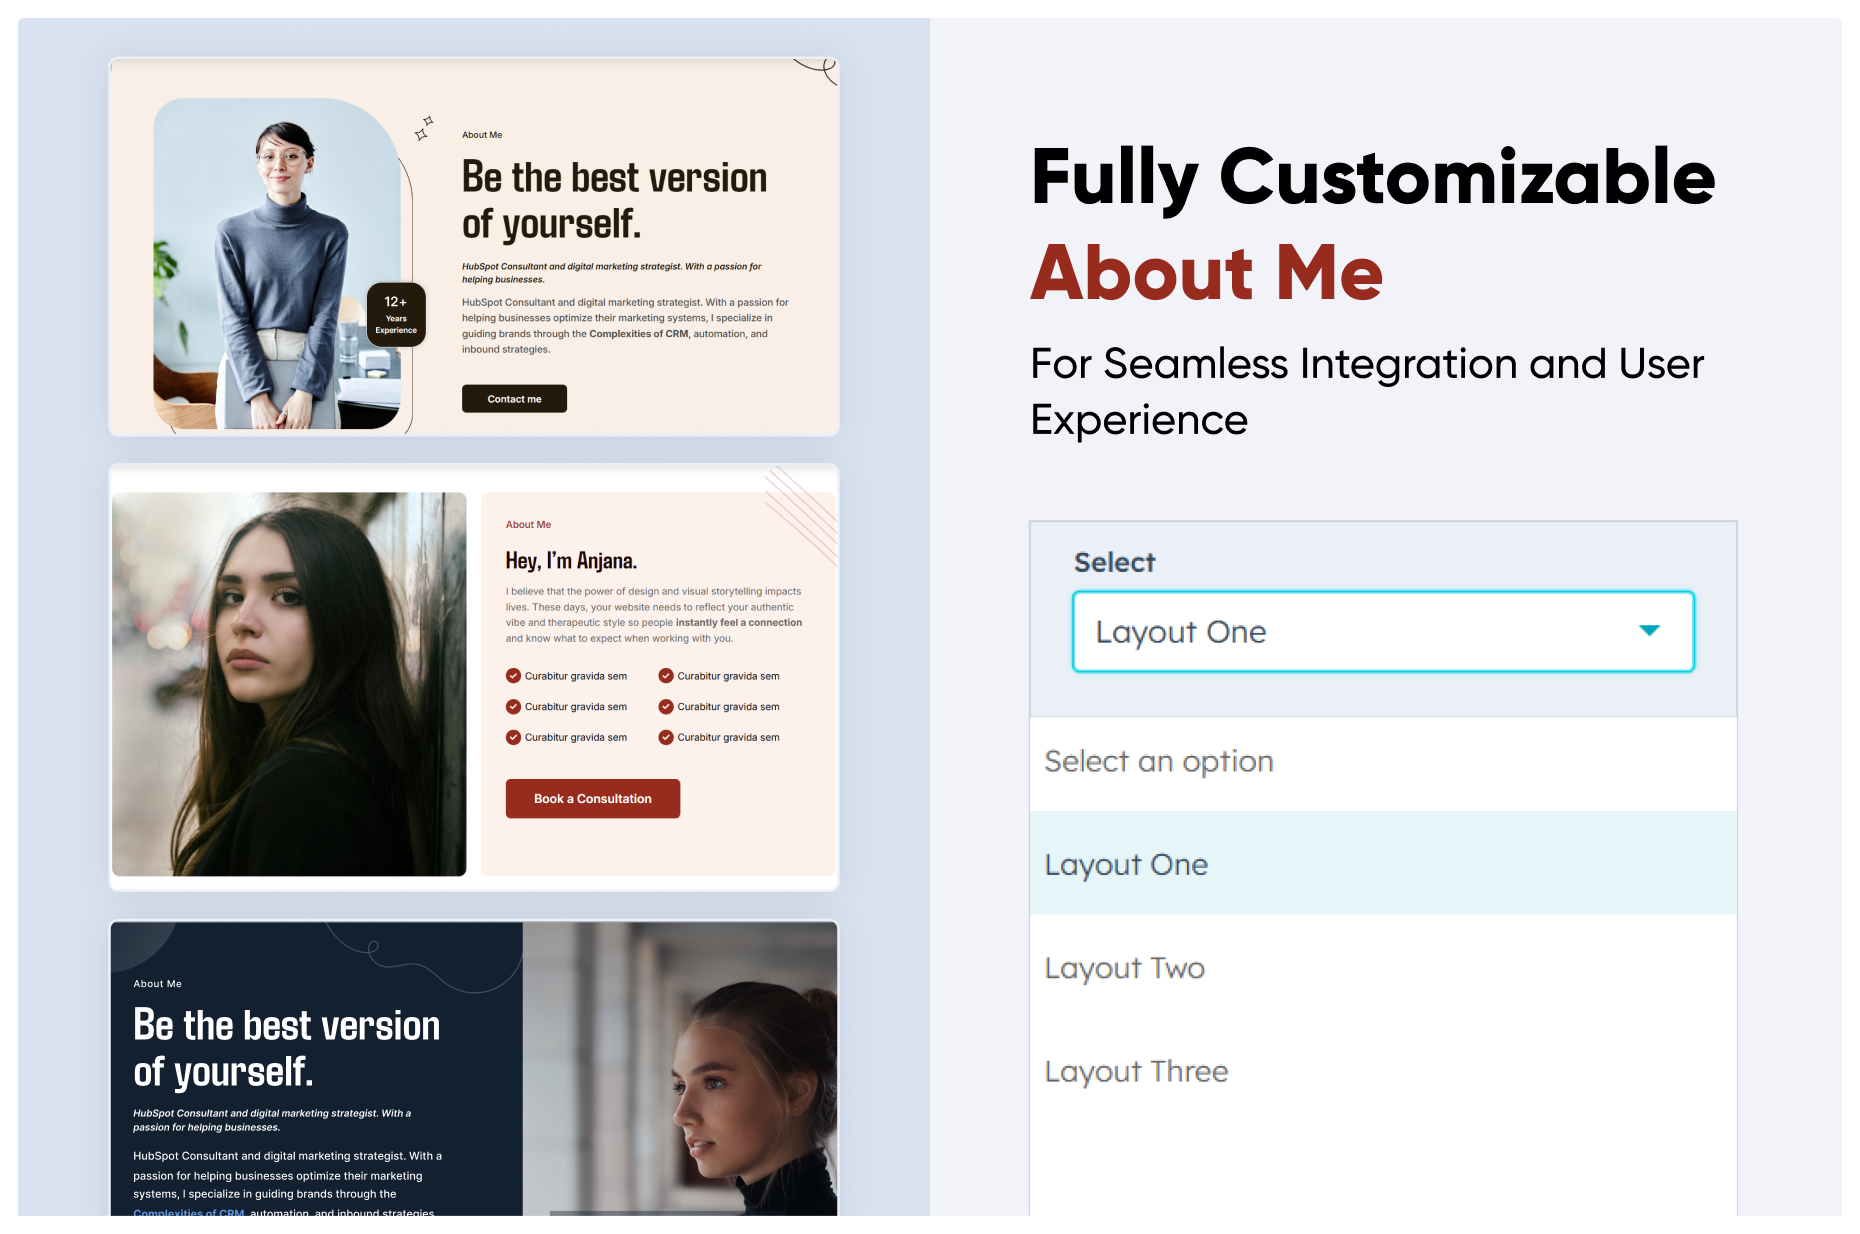Click the dropdown caret arrow icon
Image resolution: width=1860 pixels, height=1234 pixels.
coord(1649,630)
